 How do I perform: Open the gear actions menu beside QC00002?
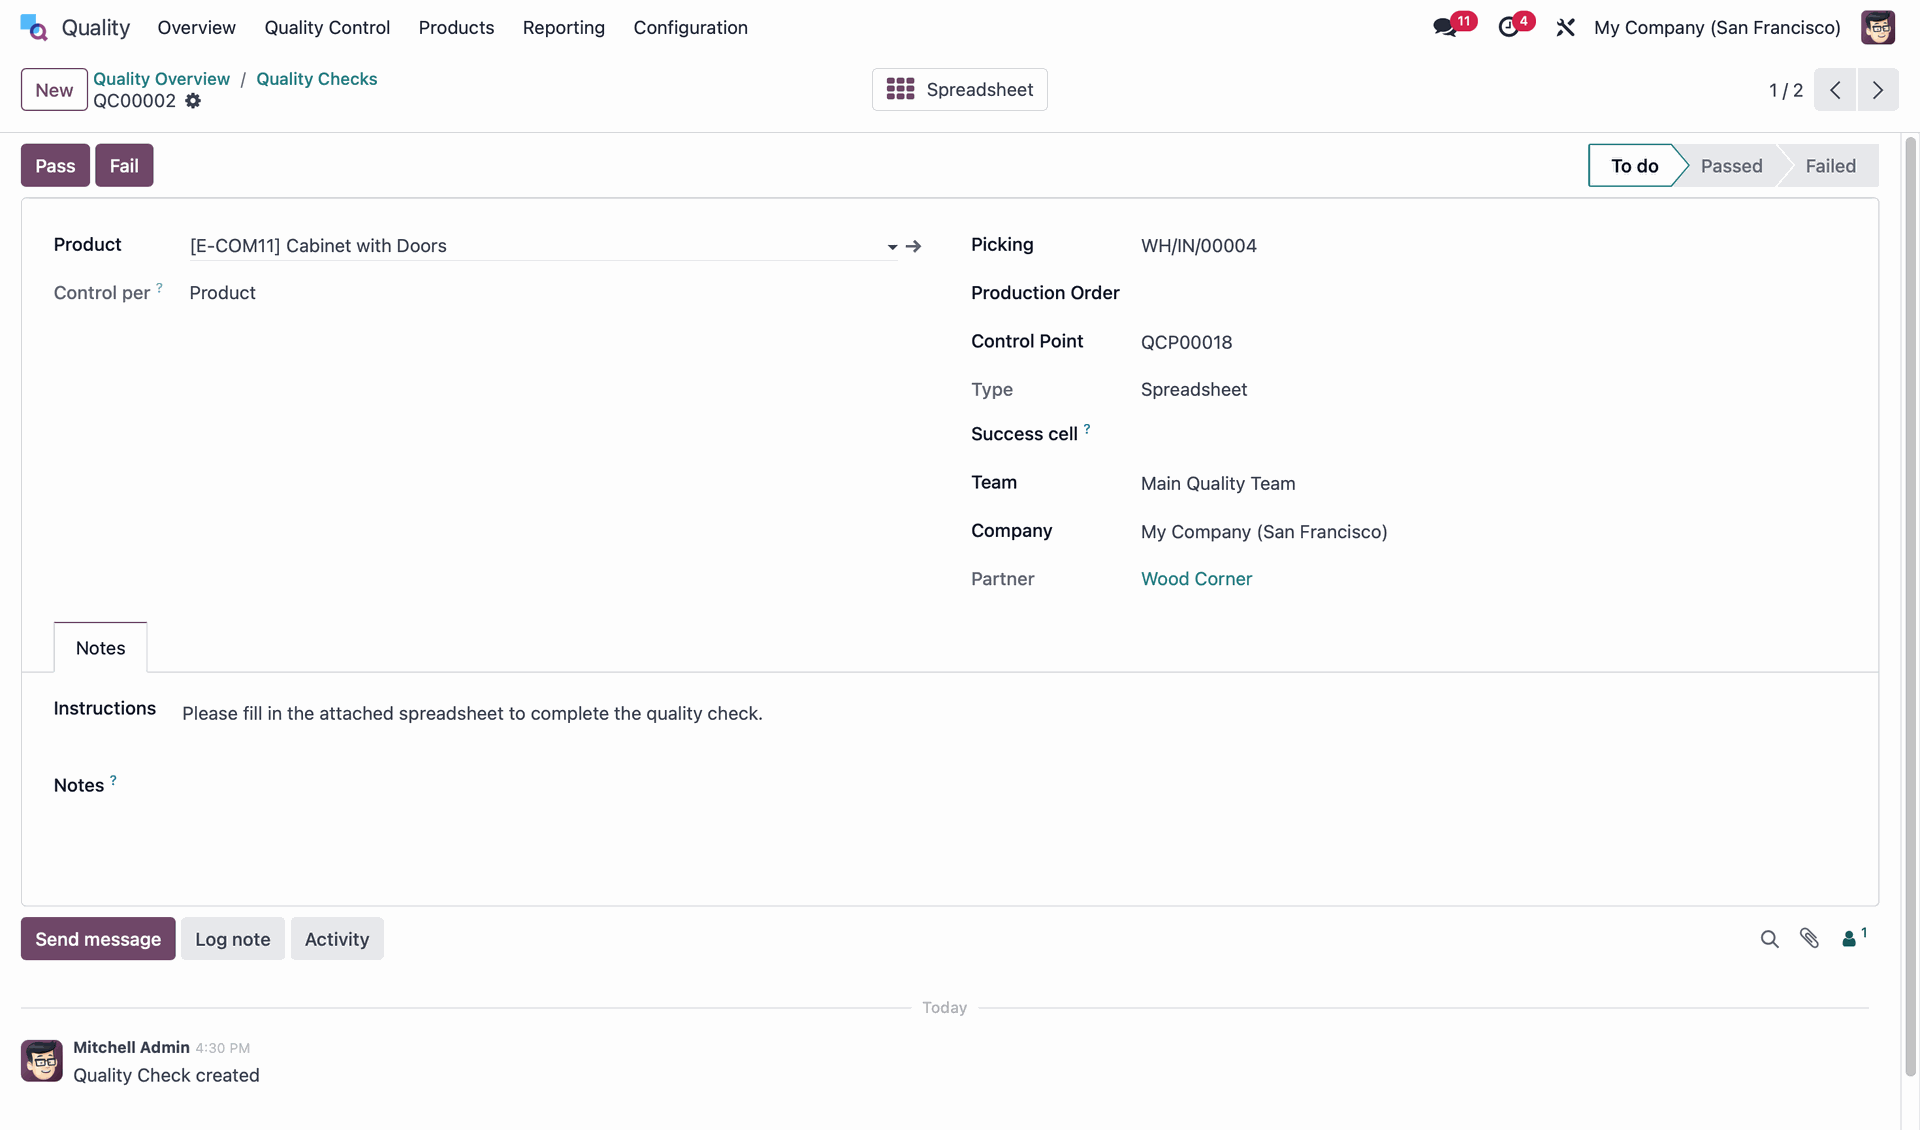point(193,101)
